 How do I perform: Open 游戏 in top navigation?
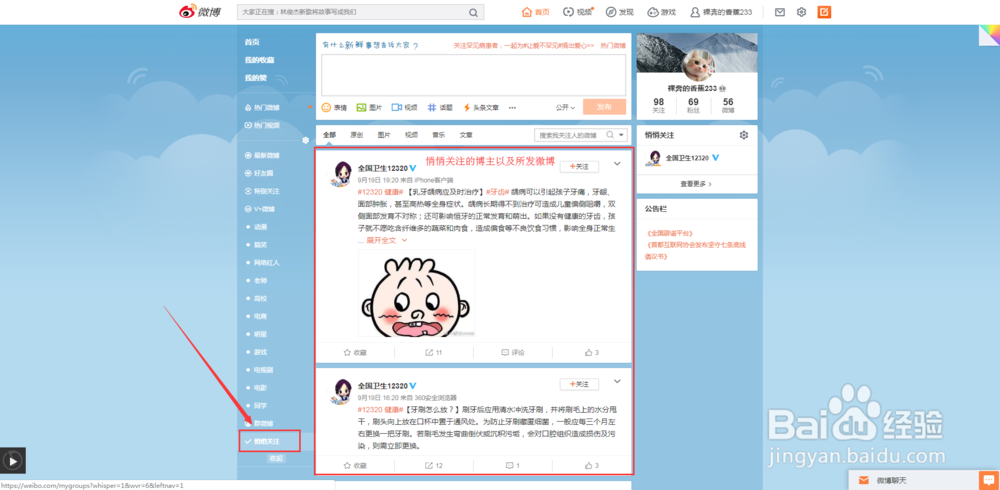(661, 12)
